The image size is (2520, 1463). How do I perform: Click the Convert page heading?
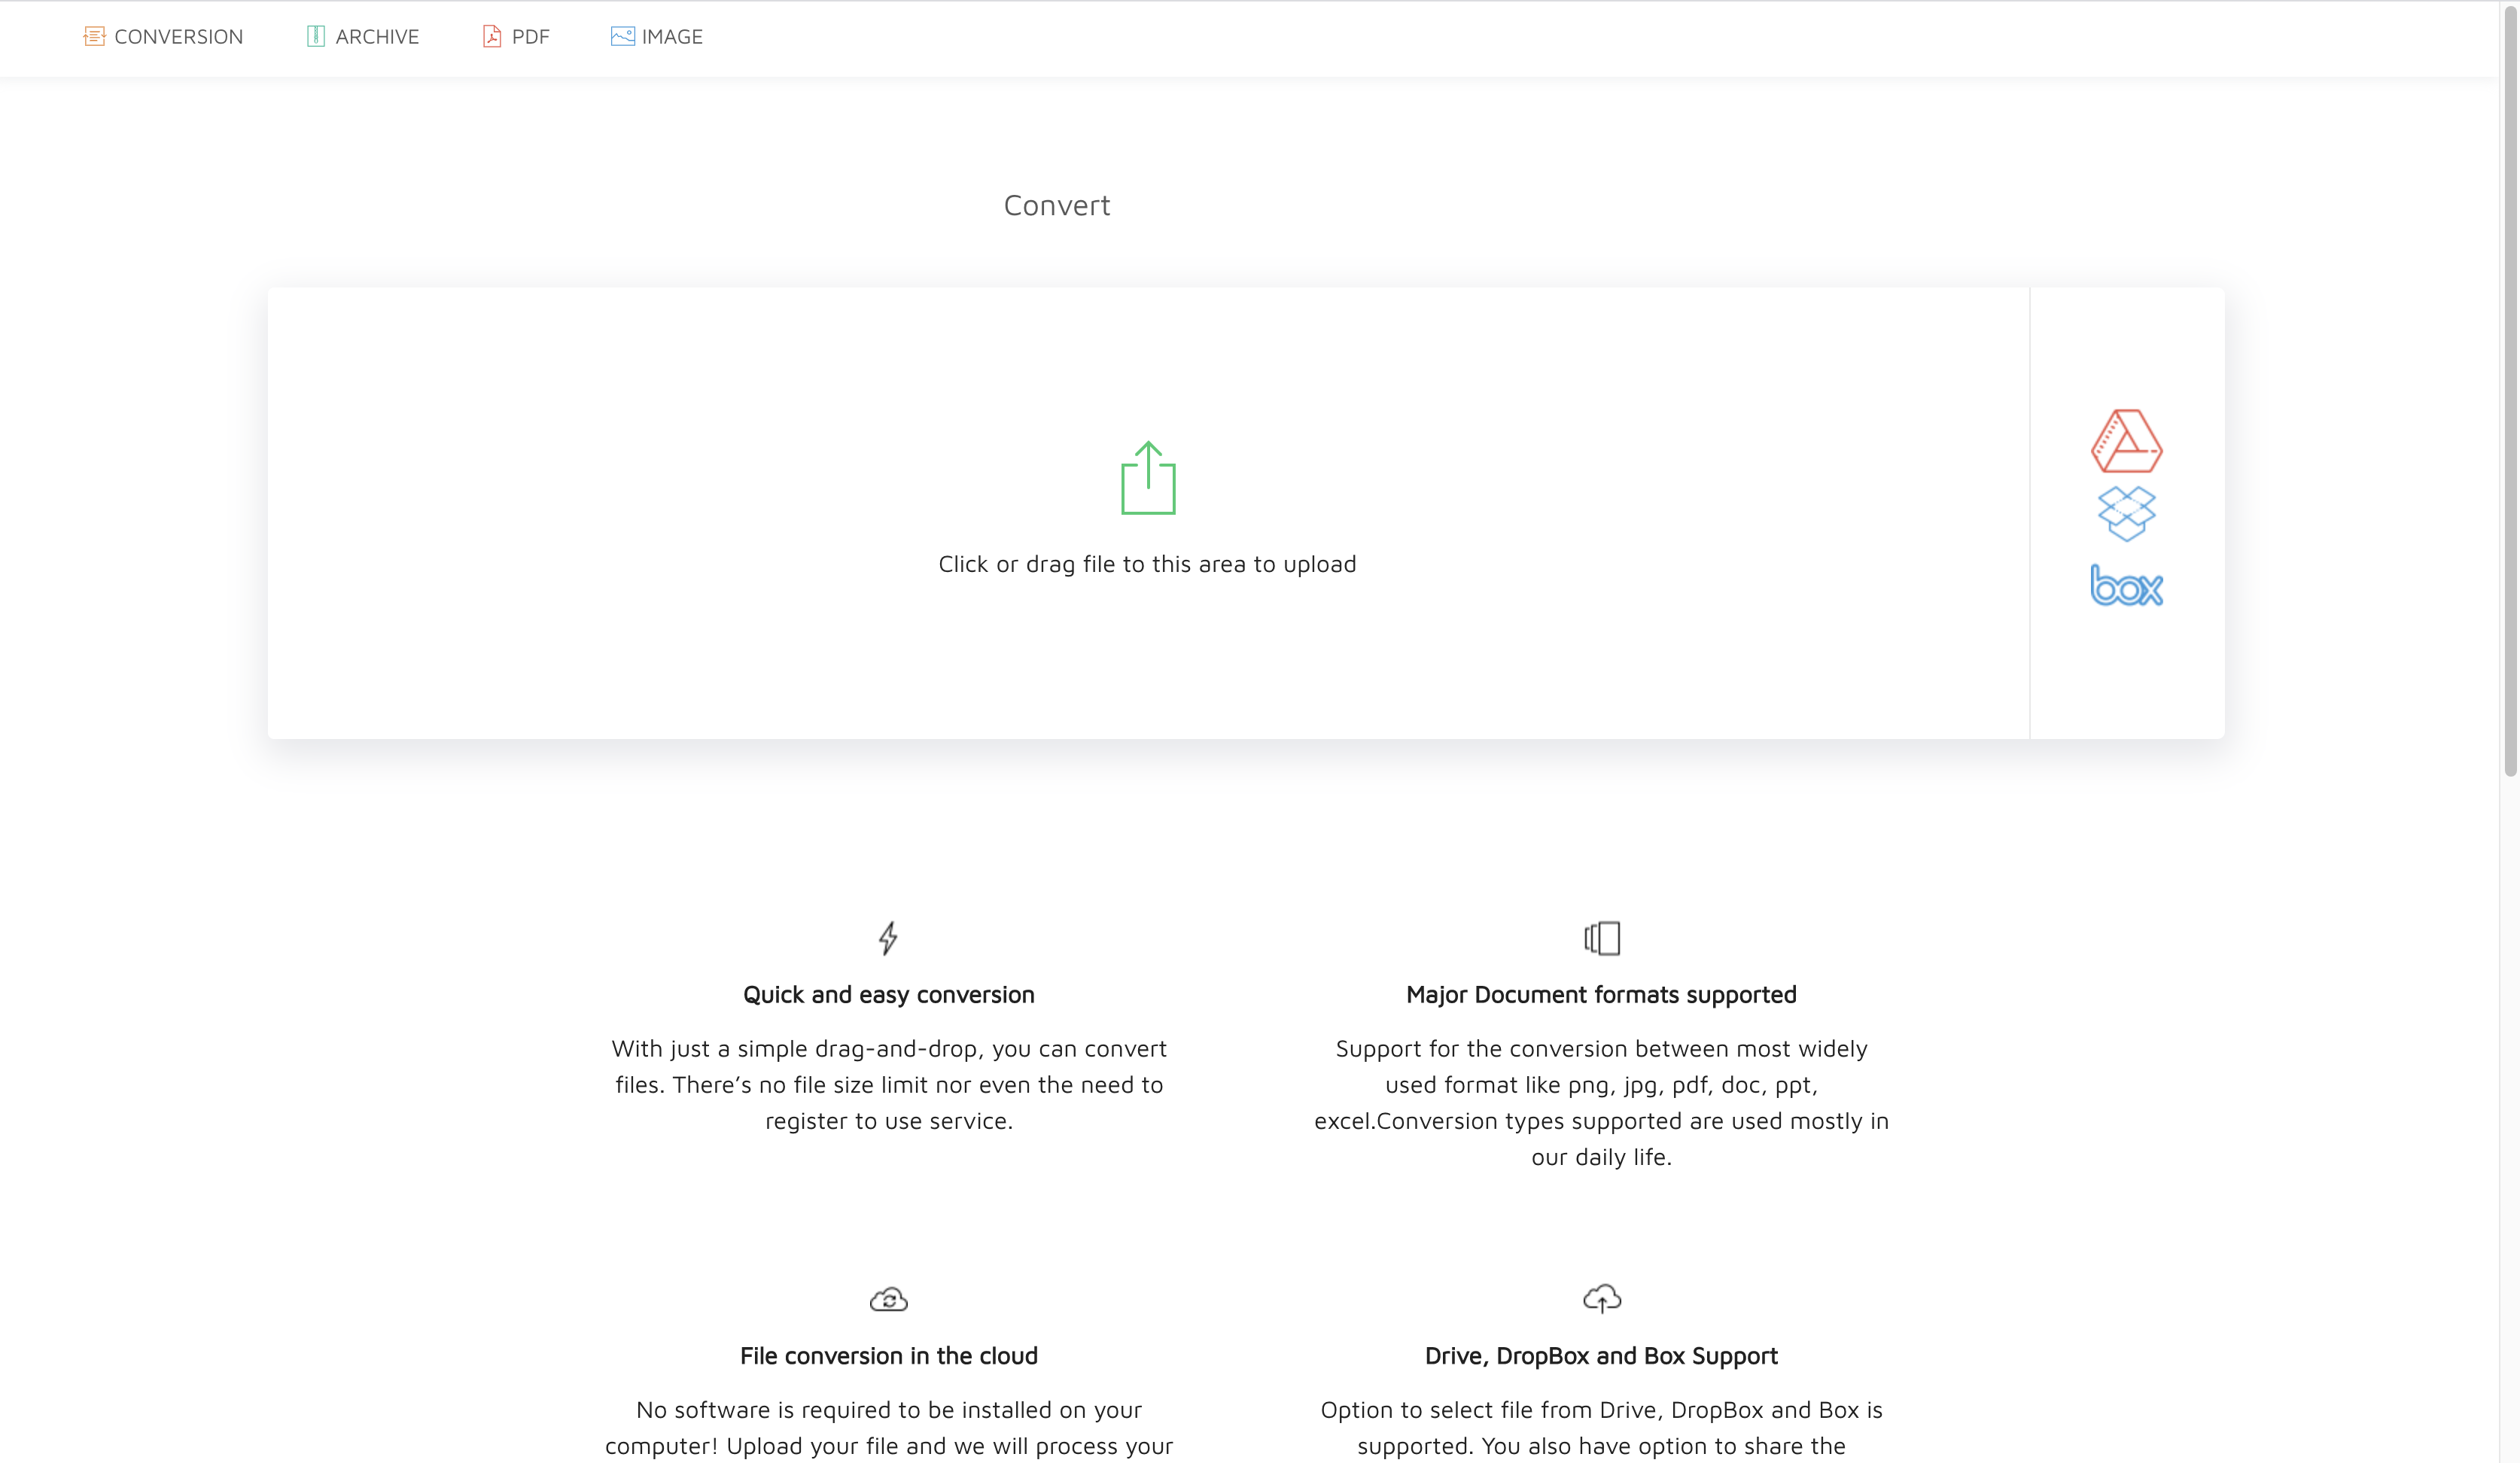[x=1057, y=205]
